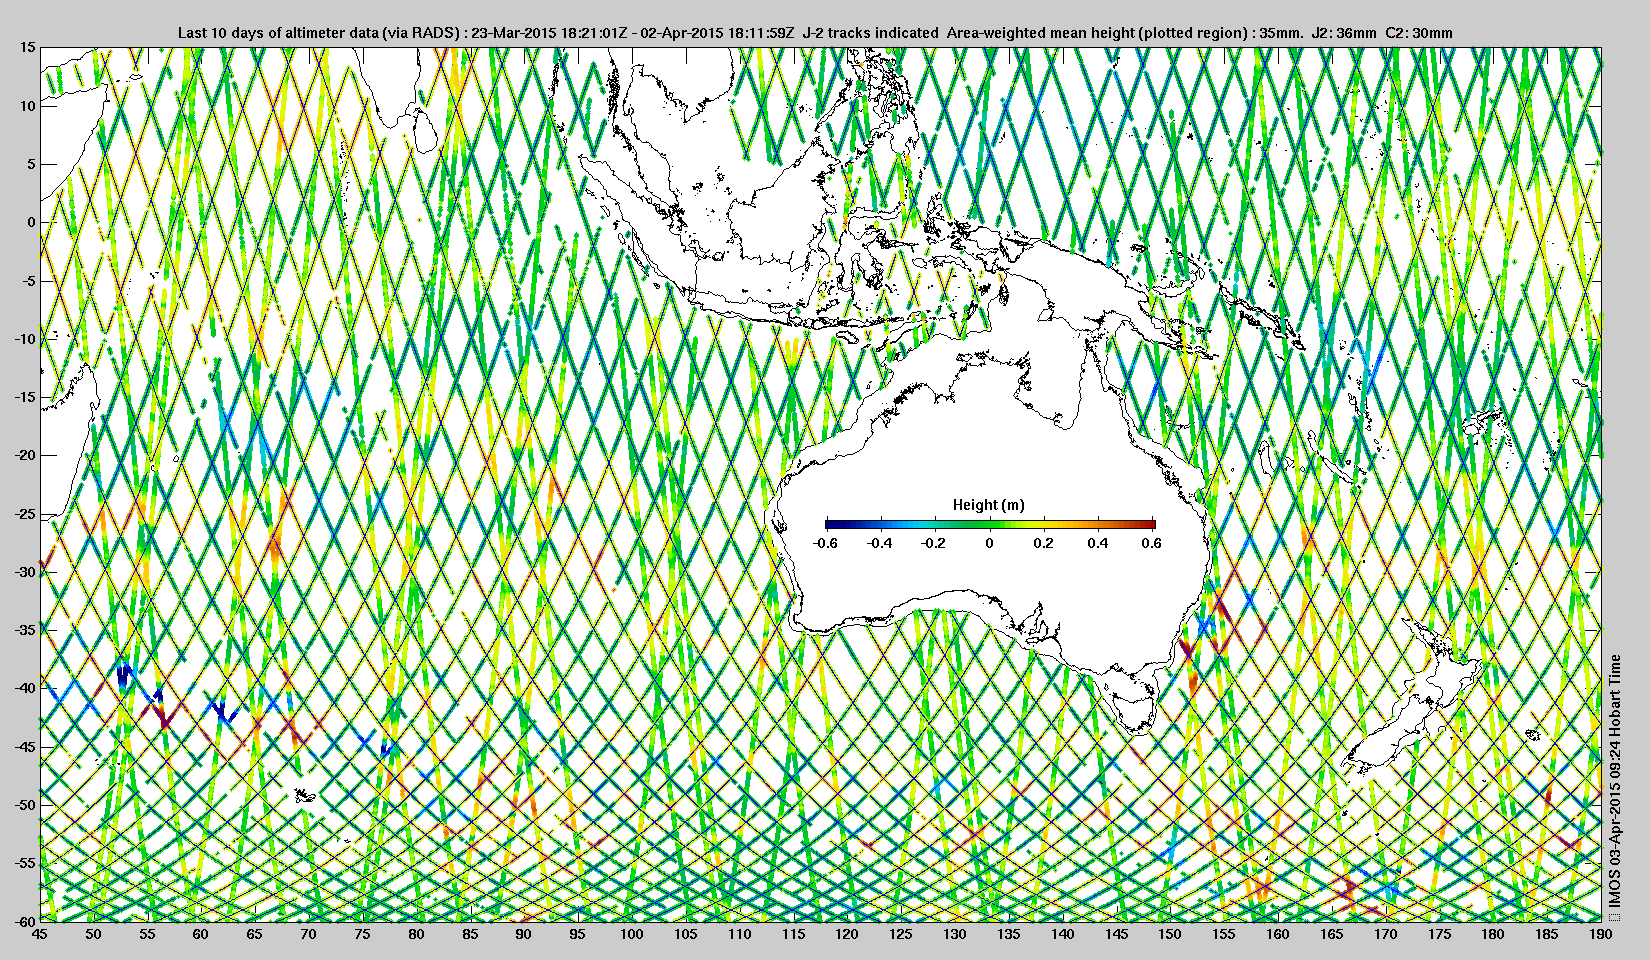Click the small square beside IMOS stamp
The image size is (1650, 960).
click(x=1615, y=915)
